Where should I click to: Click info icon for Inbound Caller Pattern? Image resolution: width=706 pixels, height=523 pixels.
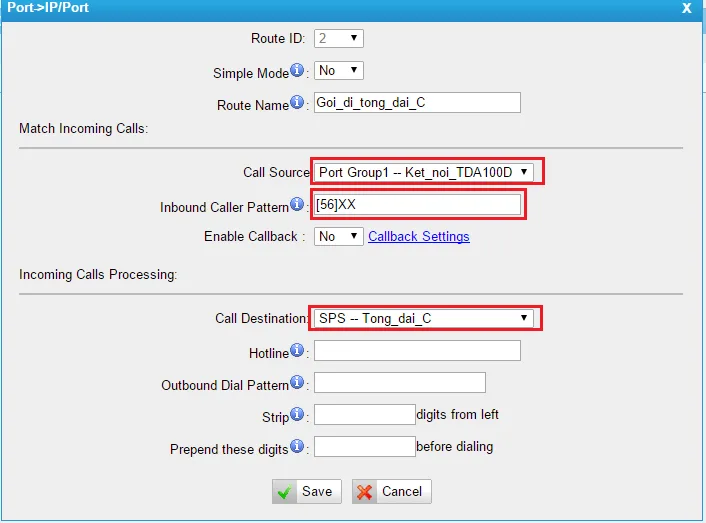coord(297,206)
